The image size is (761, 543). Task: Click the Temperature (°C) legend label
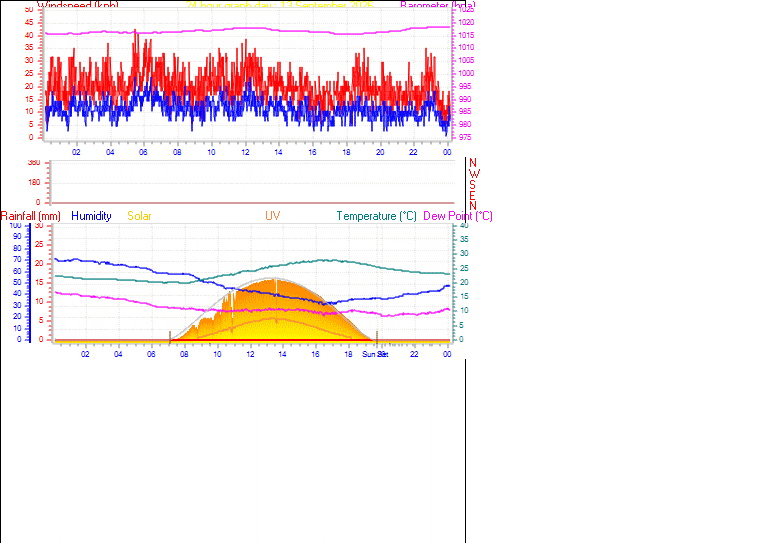(x=377, y=216)
